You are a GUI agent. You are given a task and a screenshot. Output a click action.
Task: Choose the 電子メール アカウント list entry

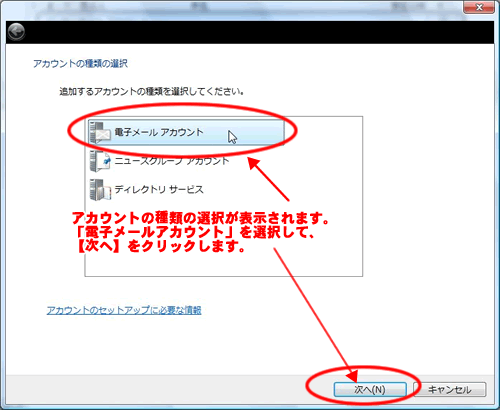pyautogui.click(x=186, y=132)
